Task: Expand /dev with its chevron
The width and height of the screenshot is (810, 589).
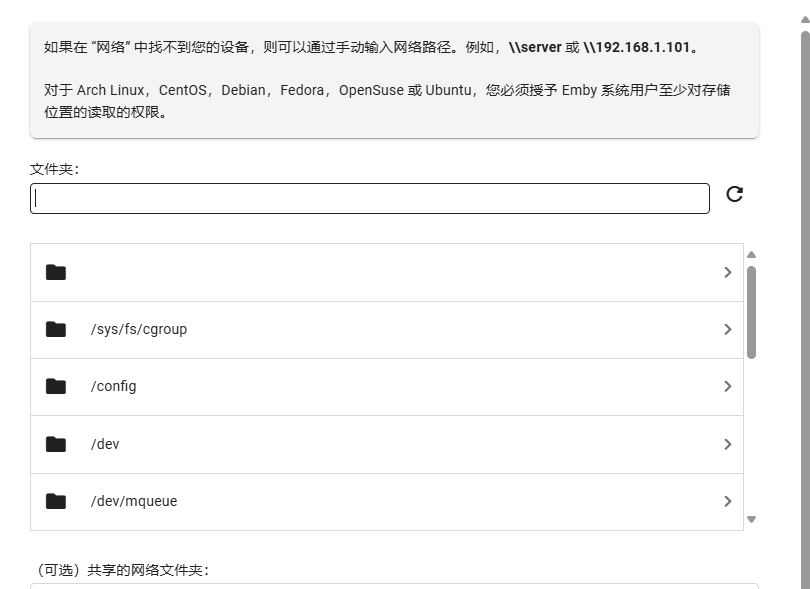Action: coord(727,444)
